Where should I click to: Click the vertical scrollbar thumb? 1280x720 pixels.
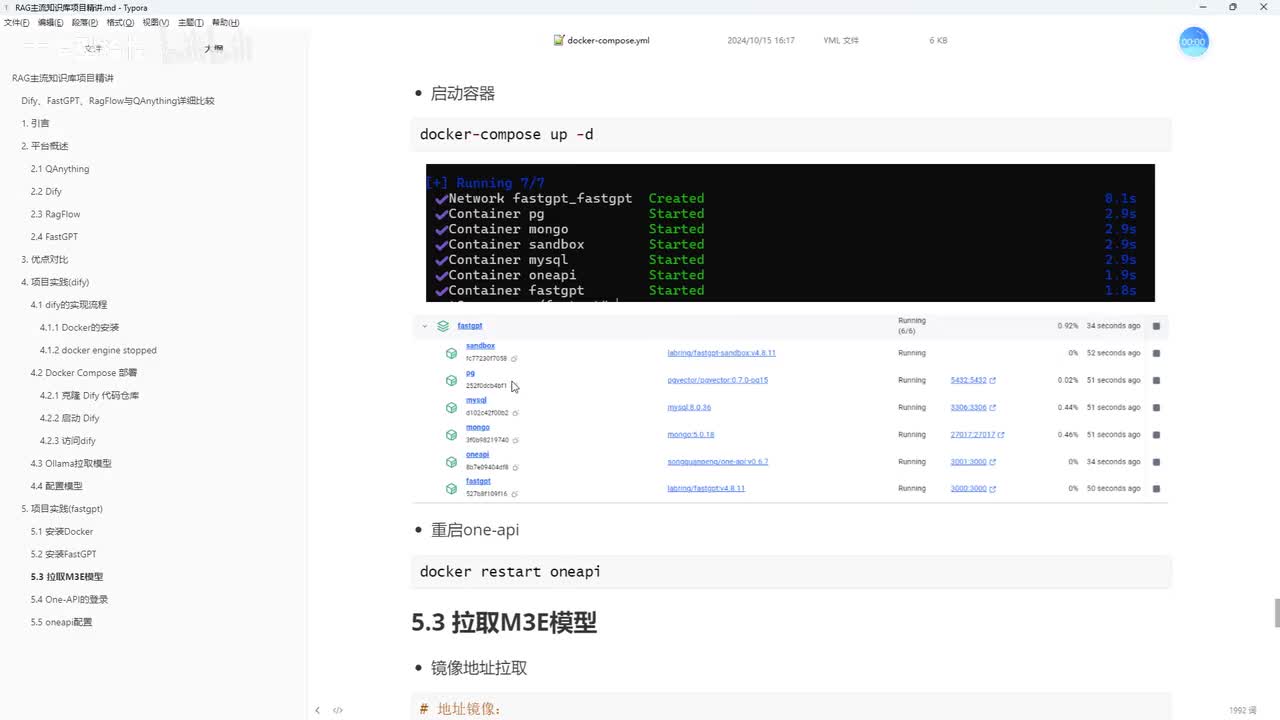click(1275, 612)
